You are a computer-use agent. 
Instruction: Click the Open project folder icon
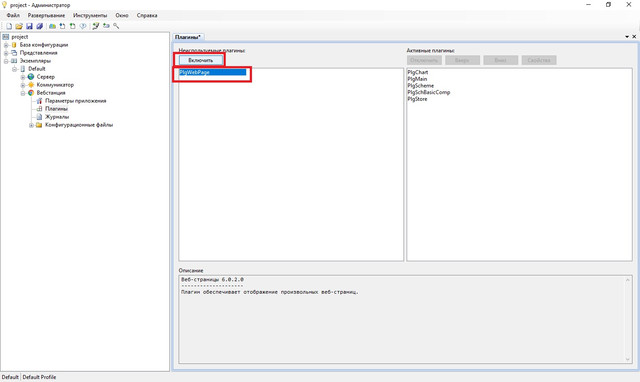(x=19, y=26)
